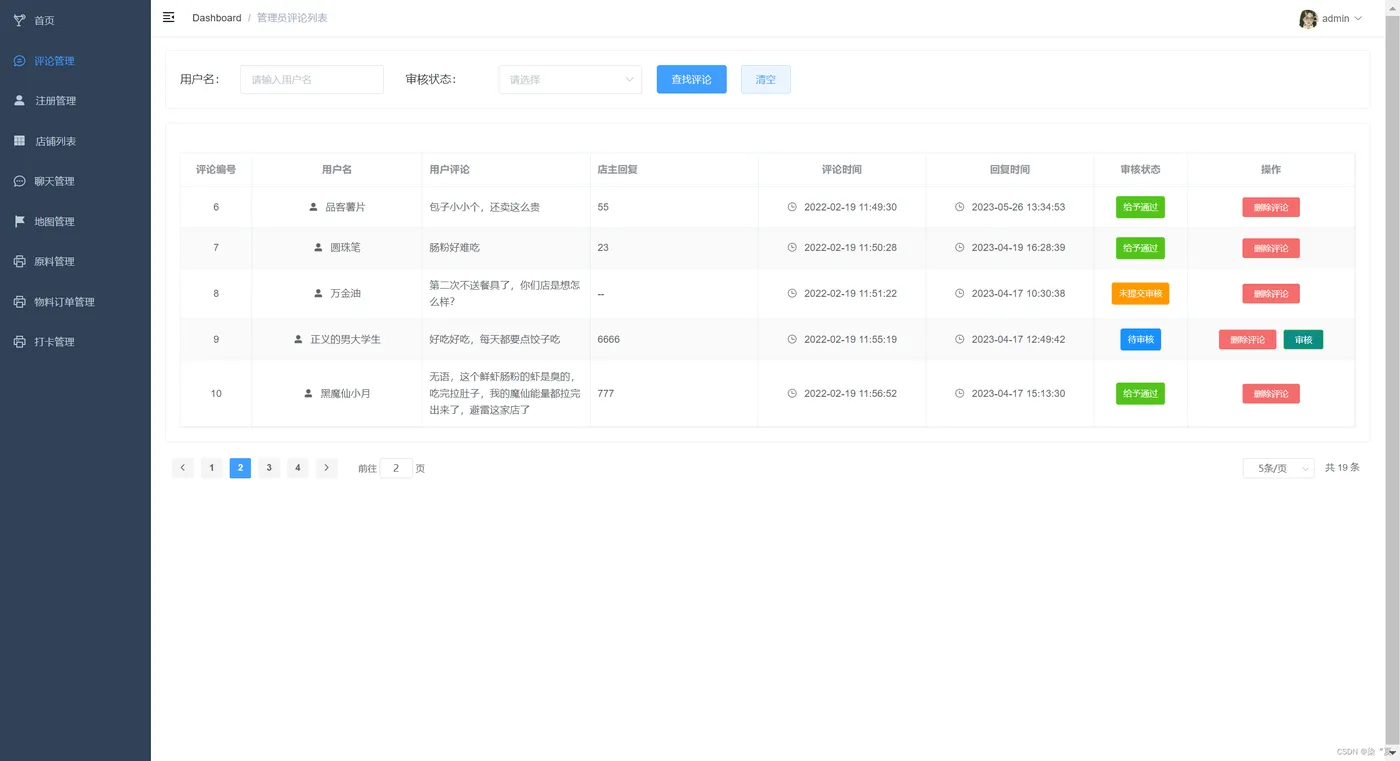Click user icon beside 正义的男大学生
Viewport: 1400px width, 761px height.
point(299,339)
